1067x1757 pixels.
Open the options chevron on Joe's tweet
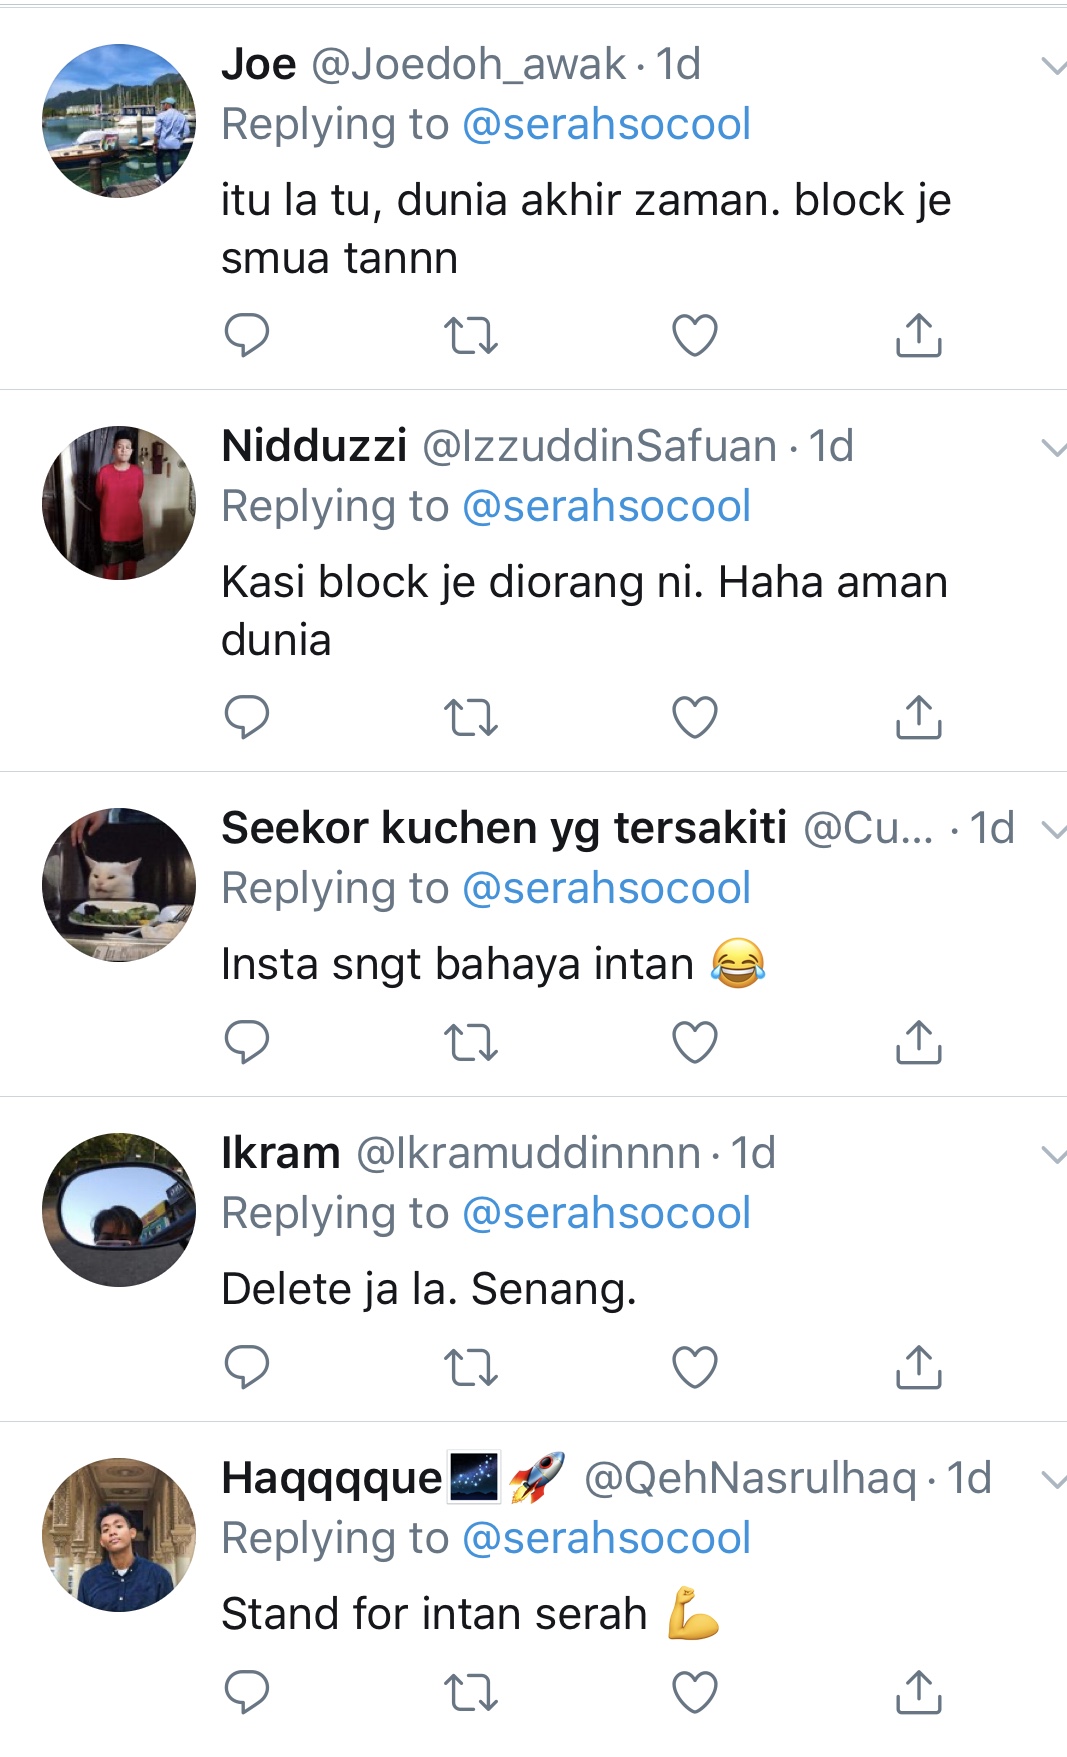(1053, 67)
